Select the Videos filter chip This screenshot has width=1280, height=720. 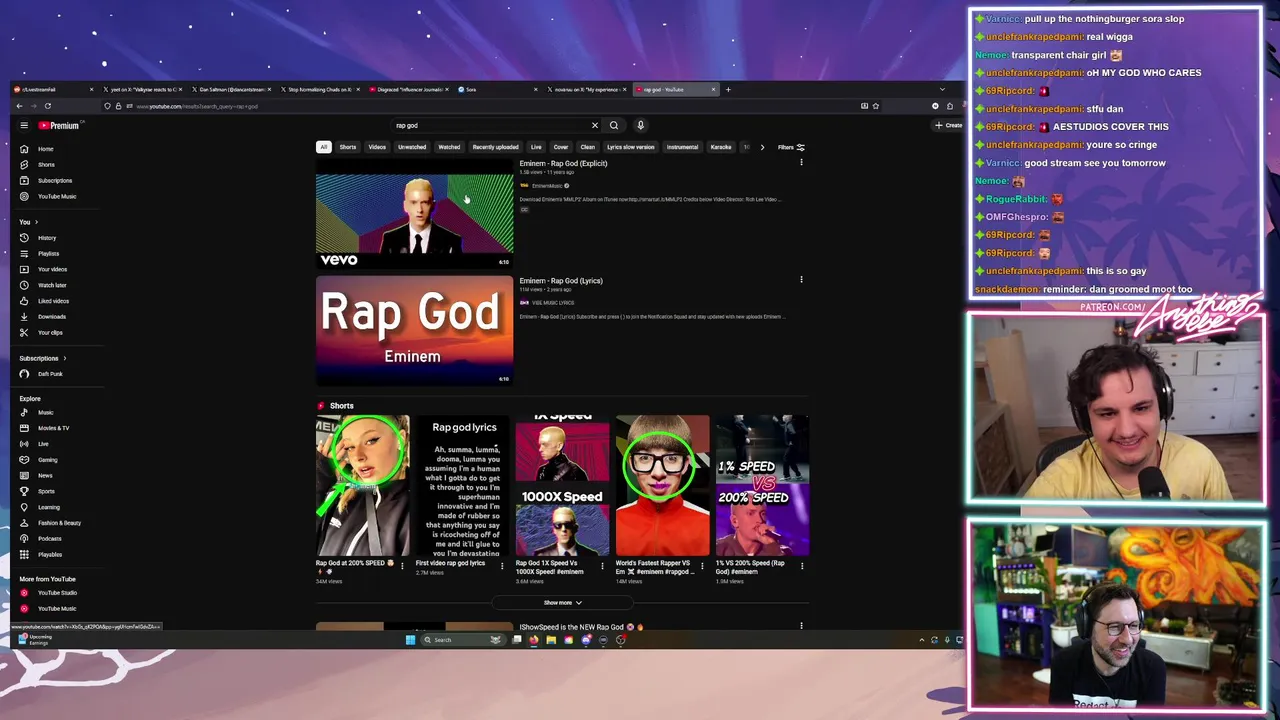(377, 147)
